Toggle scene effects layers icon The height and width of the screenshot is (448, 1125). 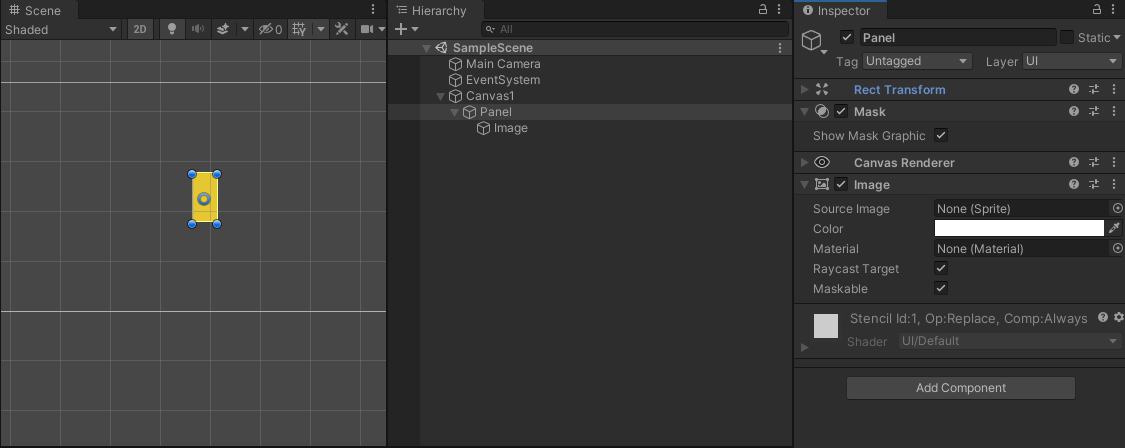pyautogui.click(x=223, y=29)
